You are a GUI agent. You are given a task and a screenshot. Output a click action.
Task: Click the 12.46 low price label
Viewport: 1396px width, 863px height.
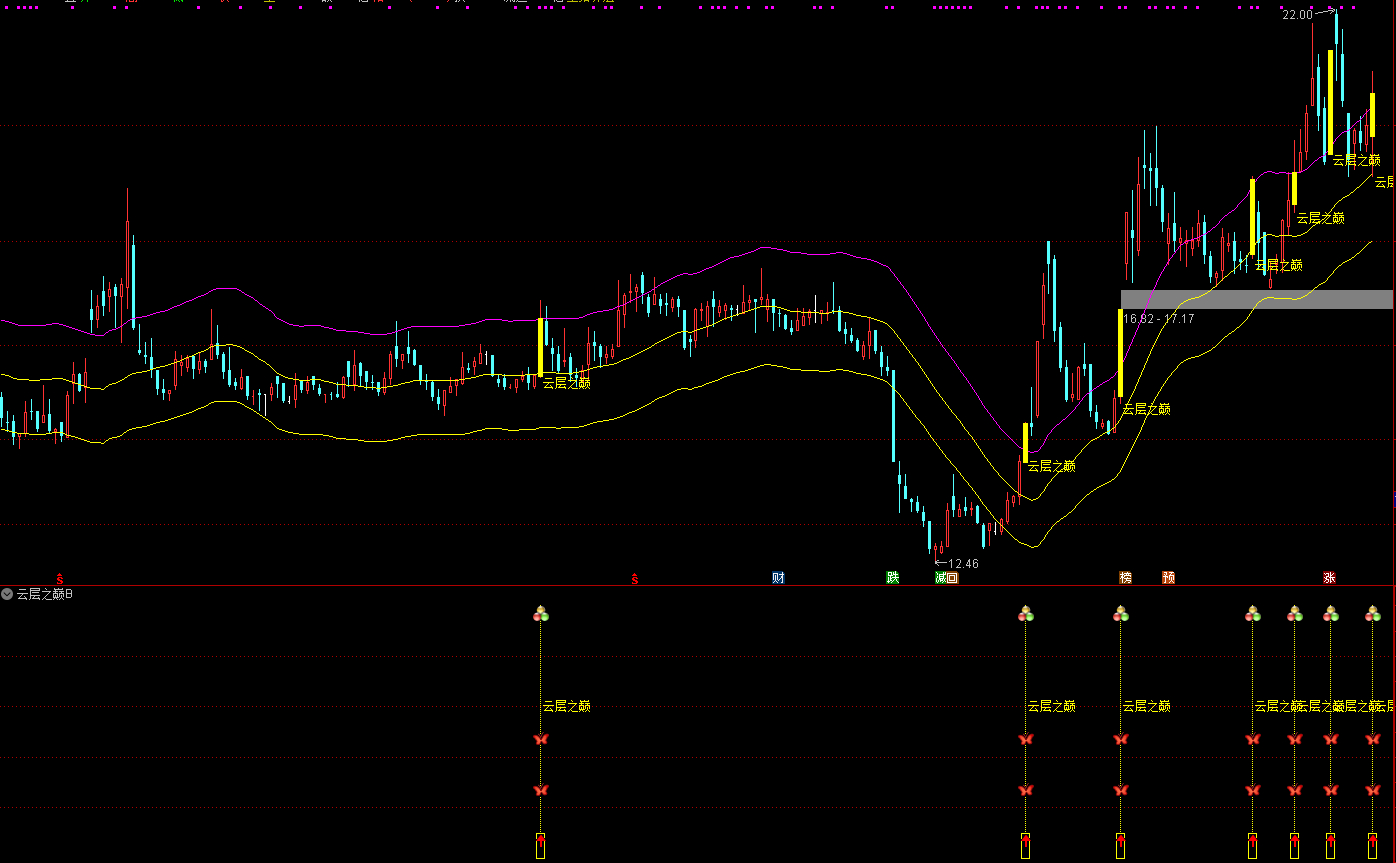[963, 564]
